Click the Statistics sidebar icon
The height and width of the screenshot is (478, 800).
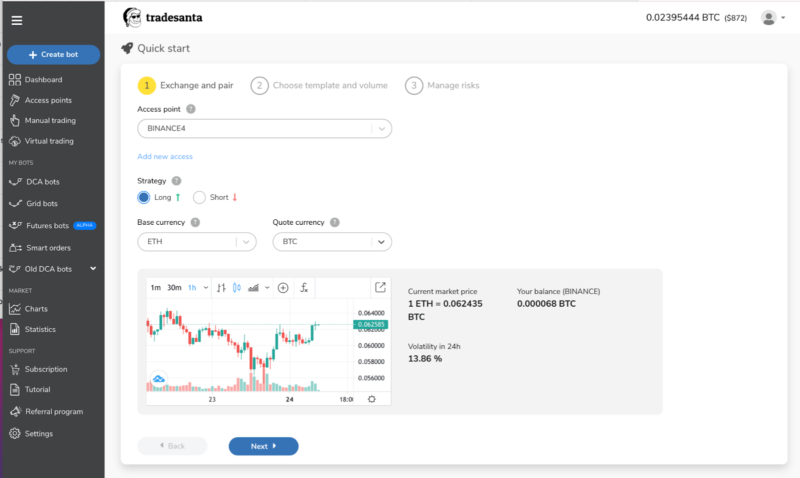15,329
